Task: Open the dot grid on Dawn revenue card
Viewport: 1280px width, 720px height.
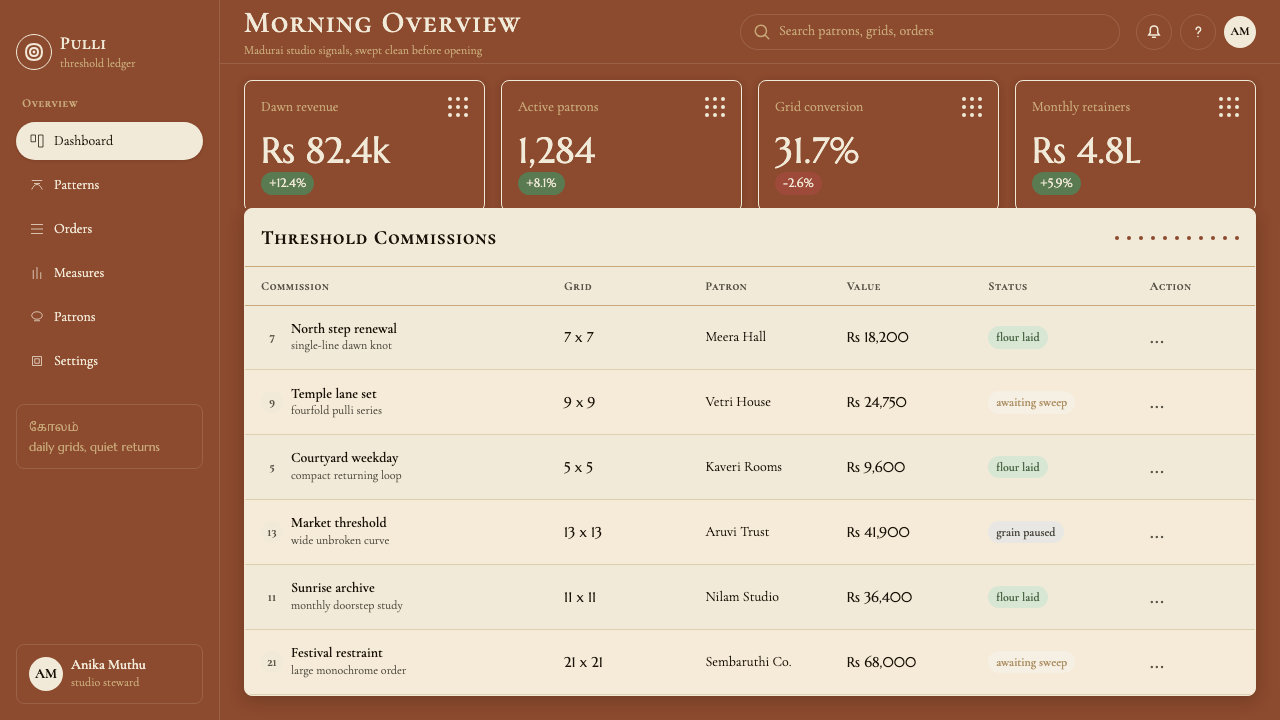Action: [x=458, y=107]
